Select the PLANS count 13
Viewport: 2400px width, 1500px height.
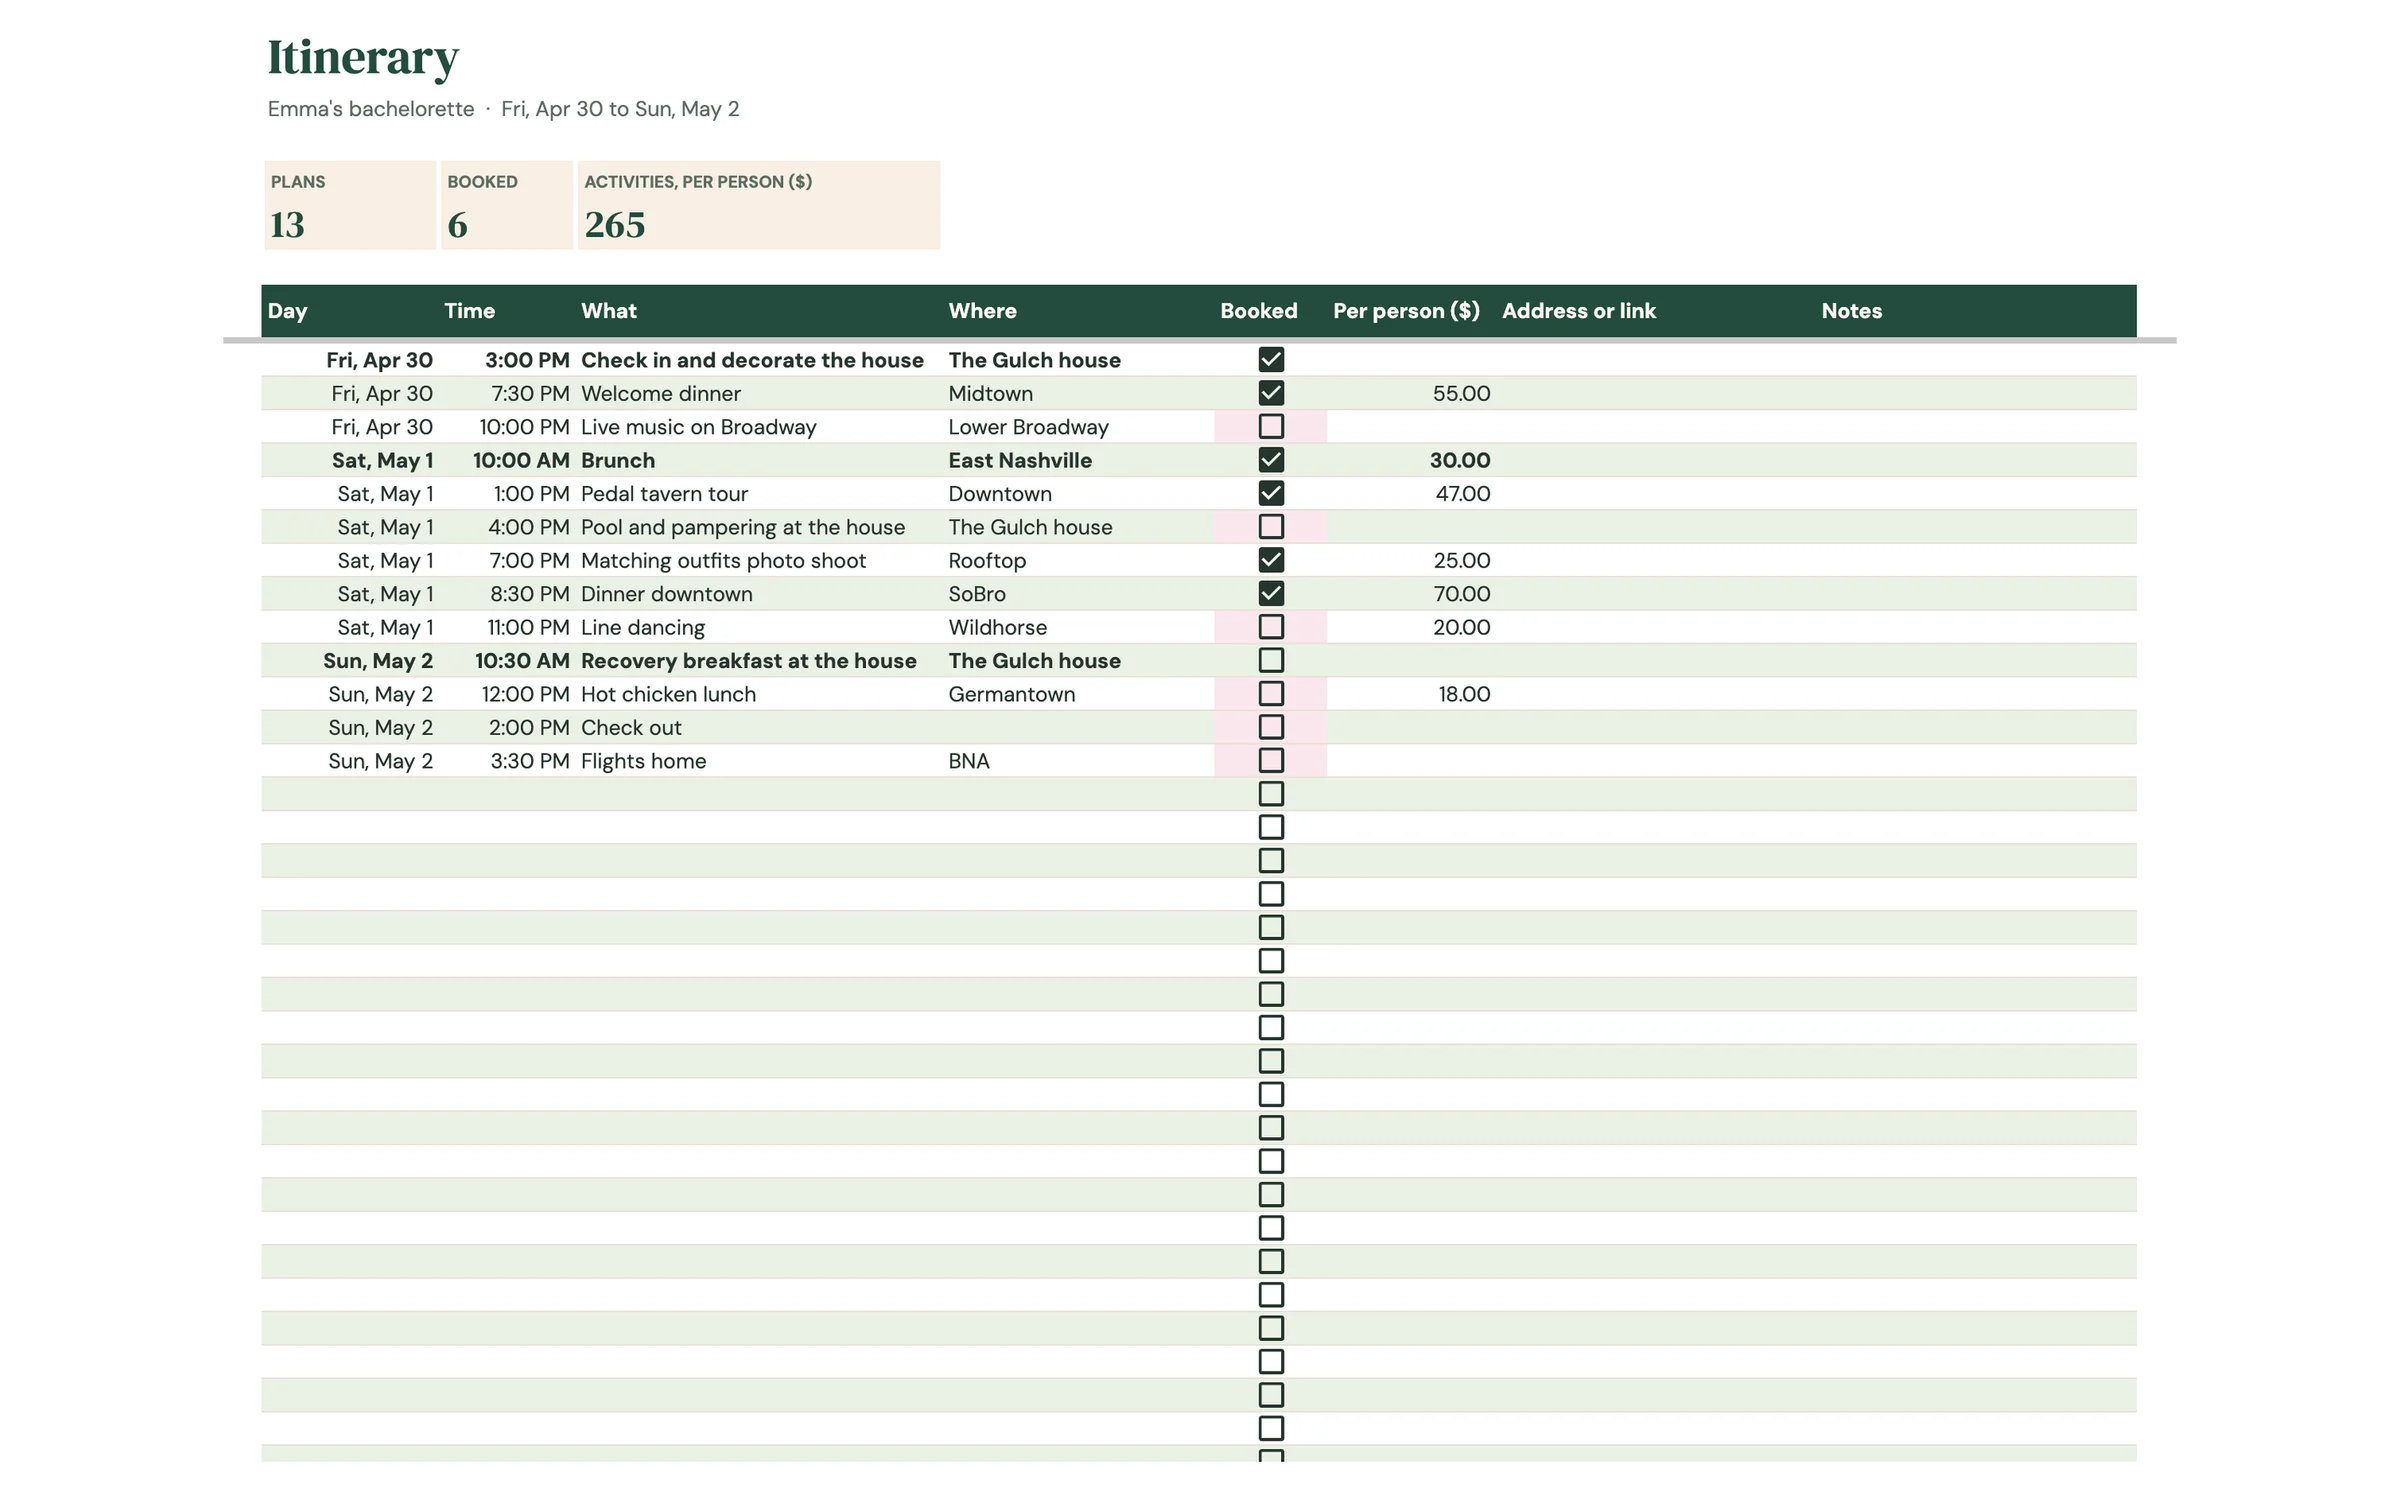[287, 225]
